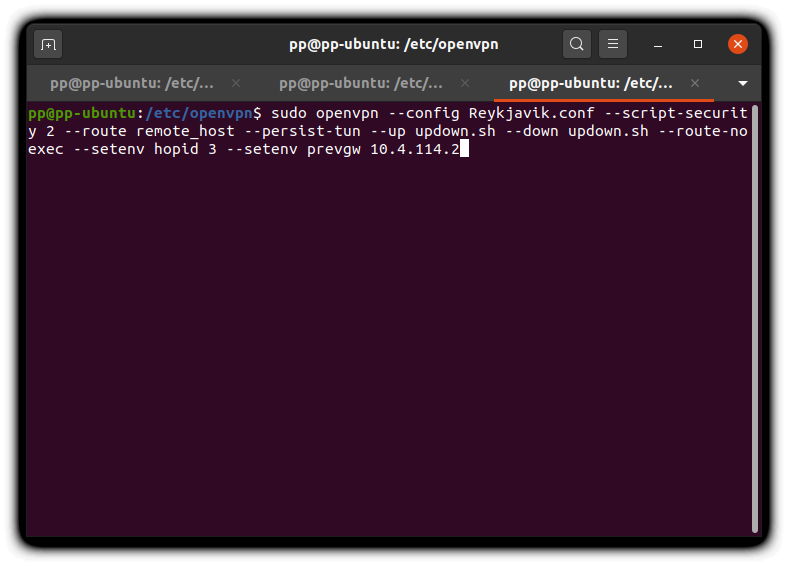Click the '--script-securit' option text
788x566 pixels.
click(x=675, y=114)
